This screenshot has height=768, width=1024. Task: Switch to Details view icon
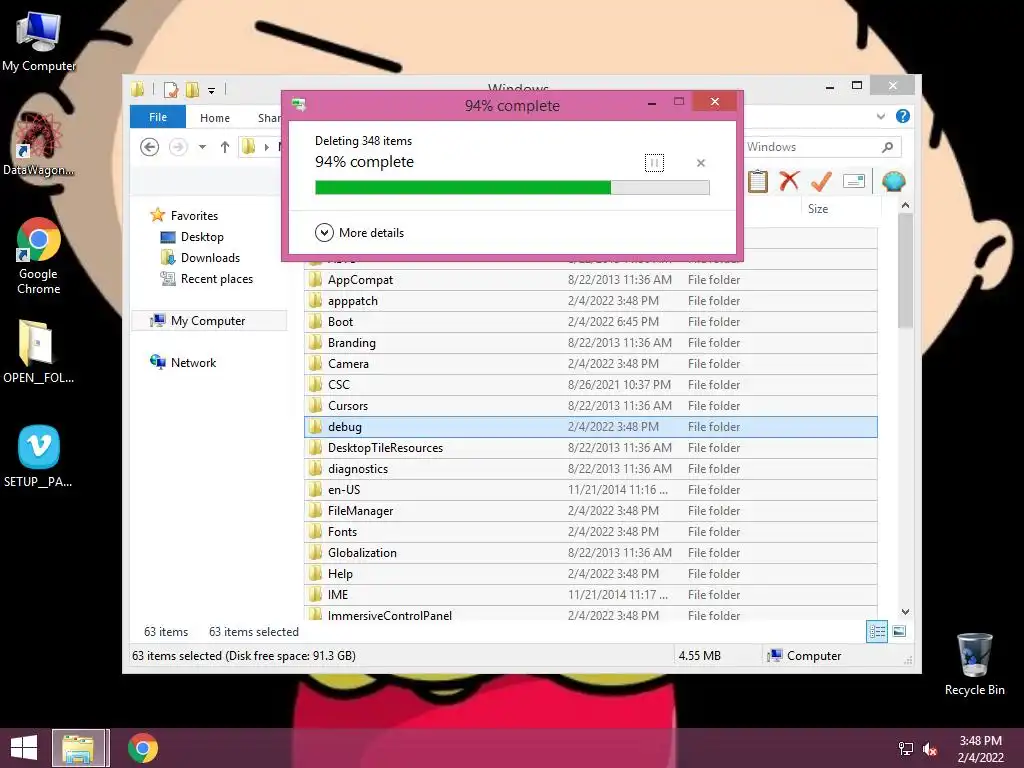click(x=876, y=632)
